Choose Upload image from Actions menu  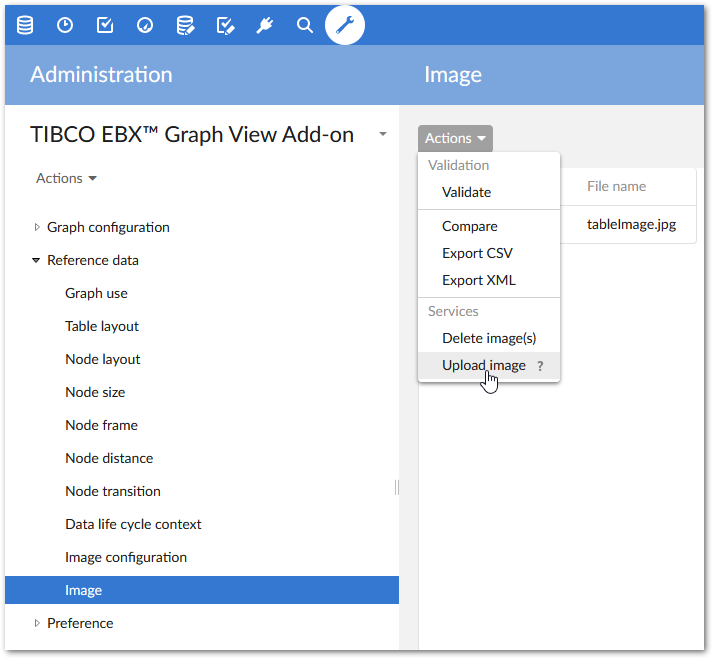(483, 365)
